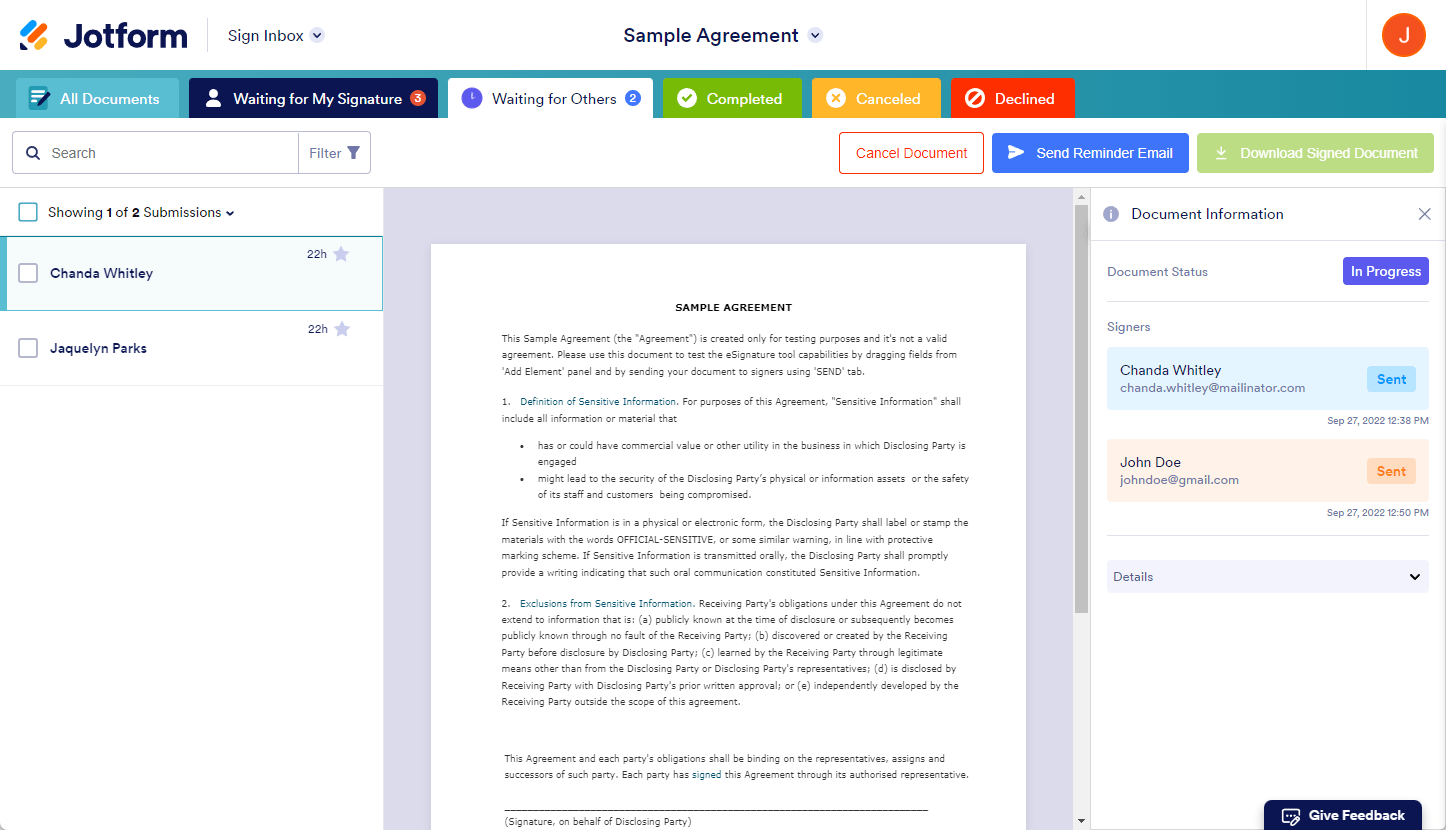The width and height of the screenshot is (1446, 830).
Task: Click the filter funnel icon
Action: click(353, 153)
